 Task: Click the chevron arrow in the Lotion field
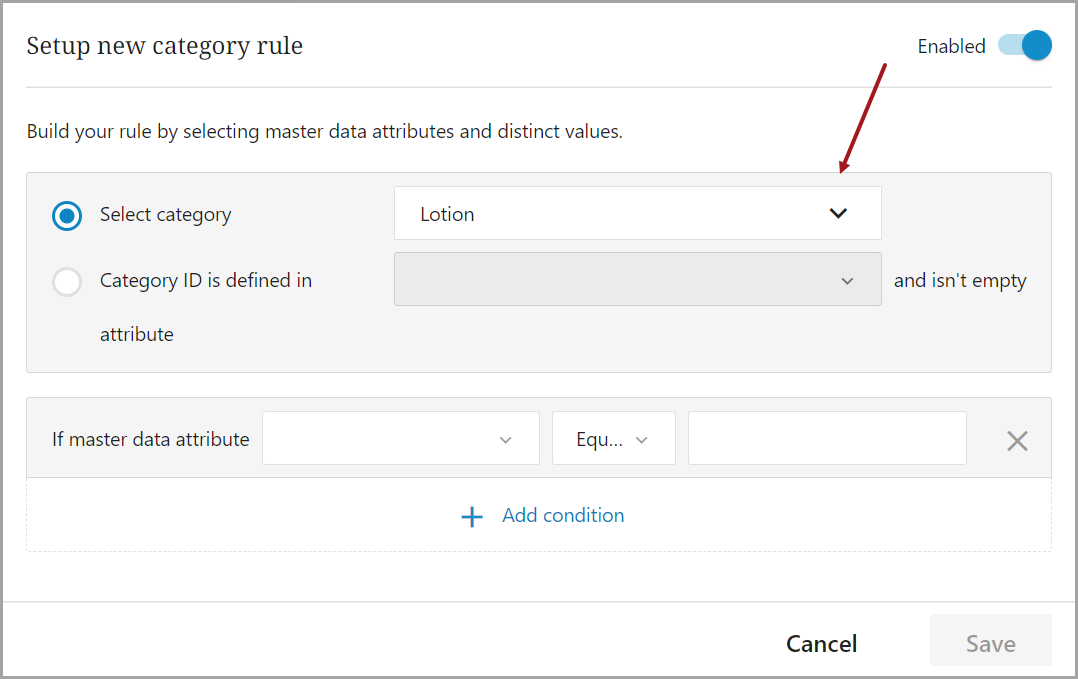838,213
